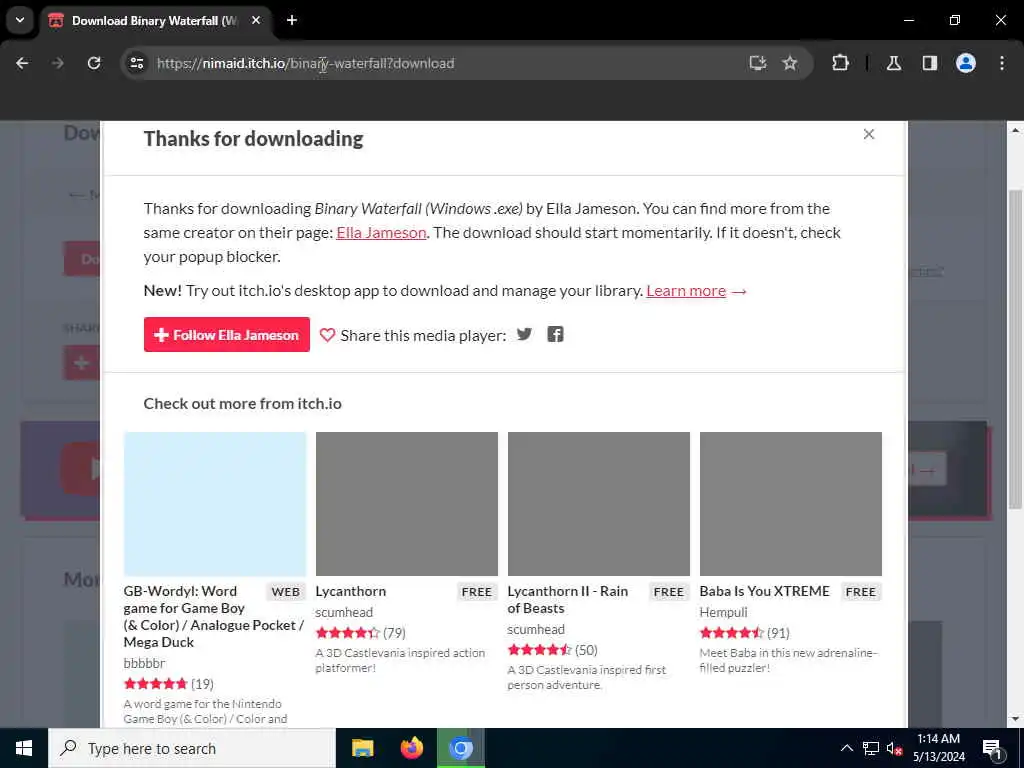The width and height of the screenshot is (1024, 768).
Task: Open Lycanthorn game thumbnail
Action: pyautogui.click(x=407, y=504)
